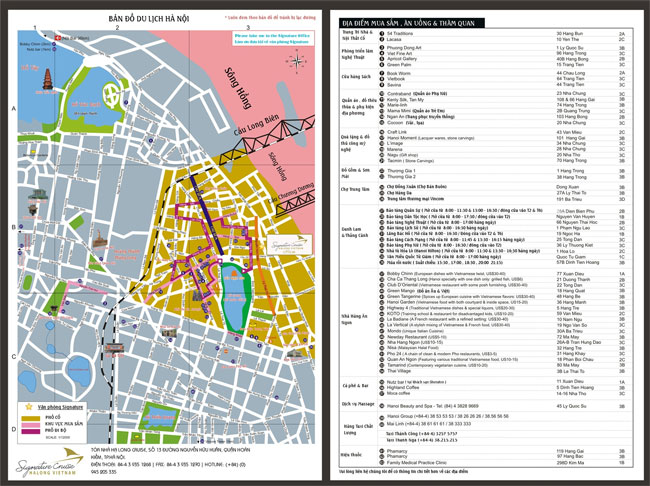This screenshot has width=650, height=486.
Task: Select the Mai Linh taxi phone line
Action: point(429,424)
